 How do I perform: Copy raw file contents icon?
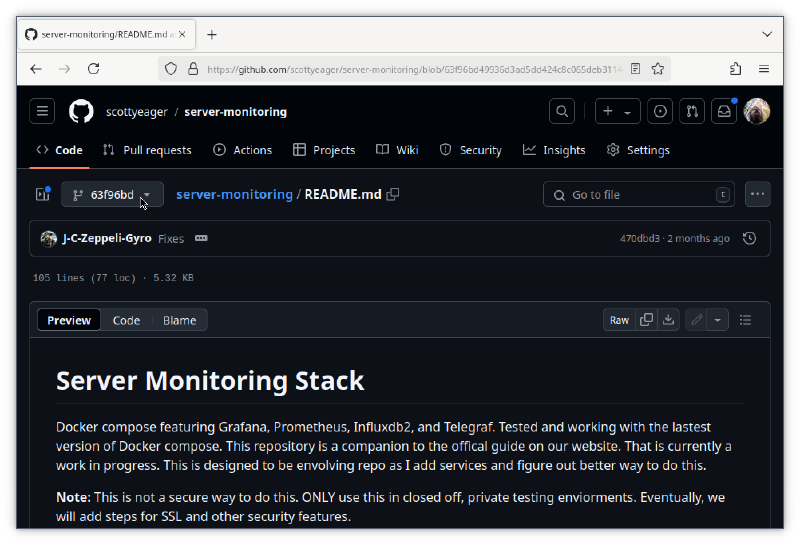(x=647, y=320)
